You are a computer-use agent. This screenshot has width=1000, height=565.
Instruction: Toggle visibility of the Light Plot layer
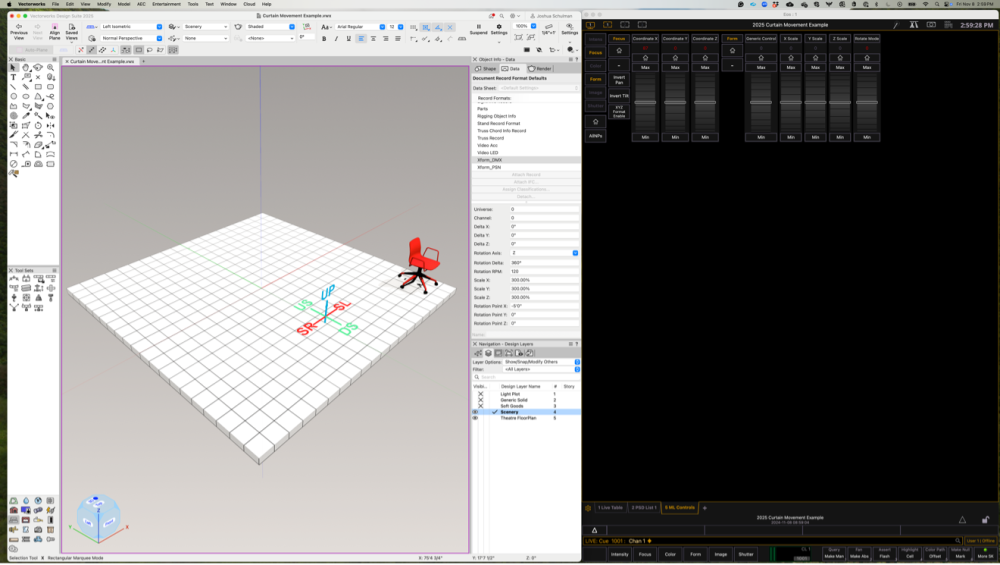[480, 394]
